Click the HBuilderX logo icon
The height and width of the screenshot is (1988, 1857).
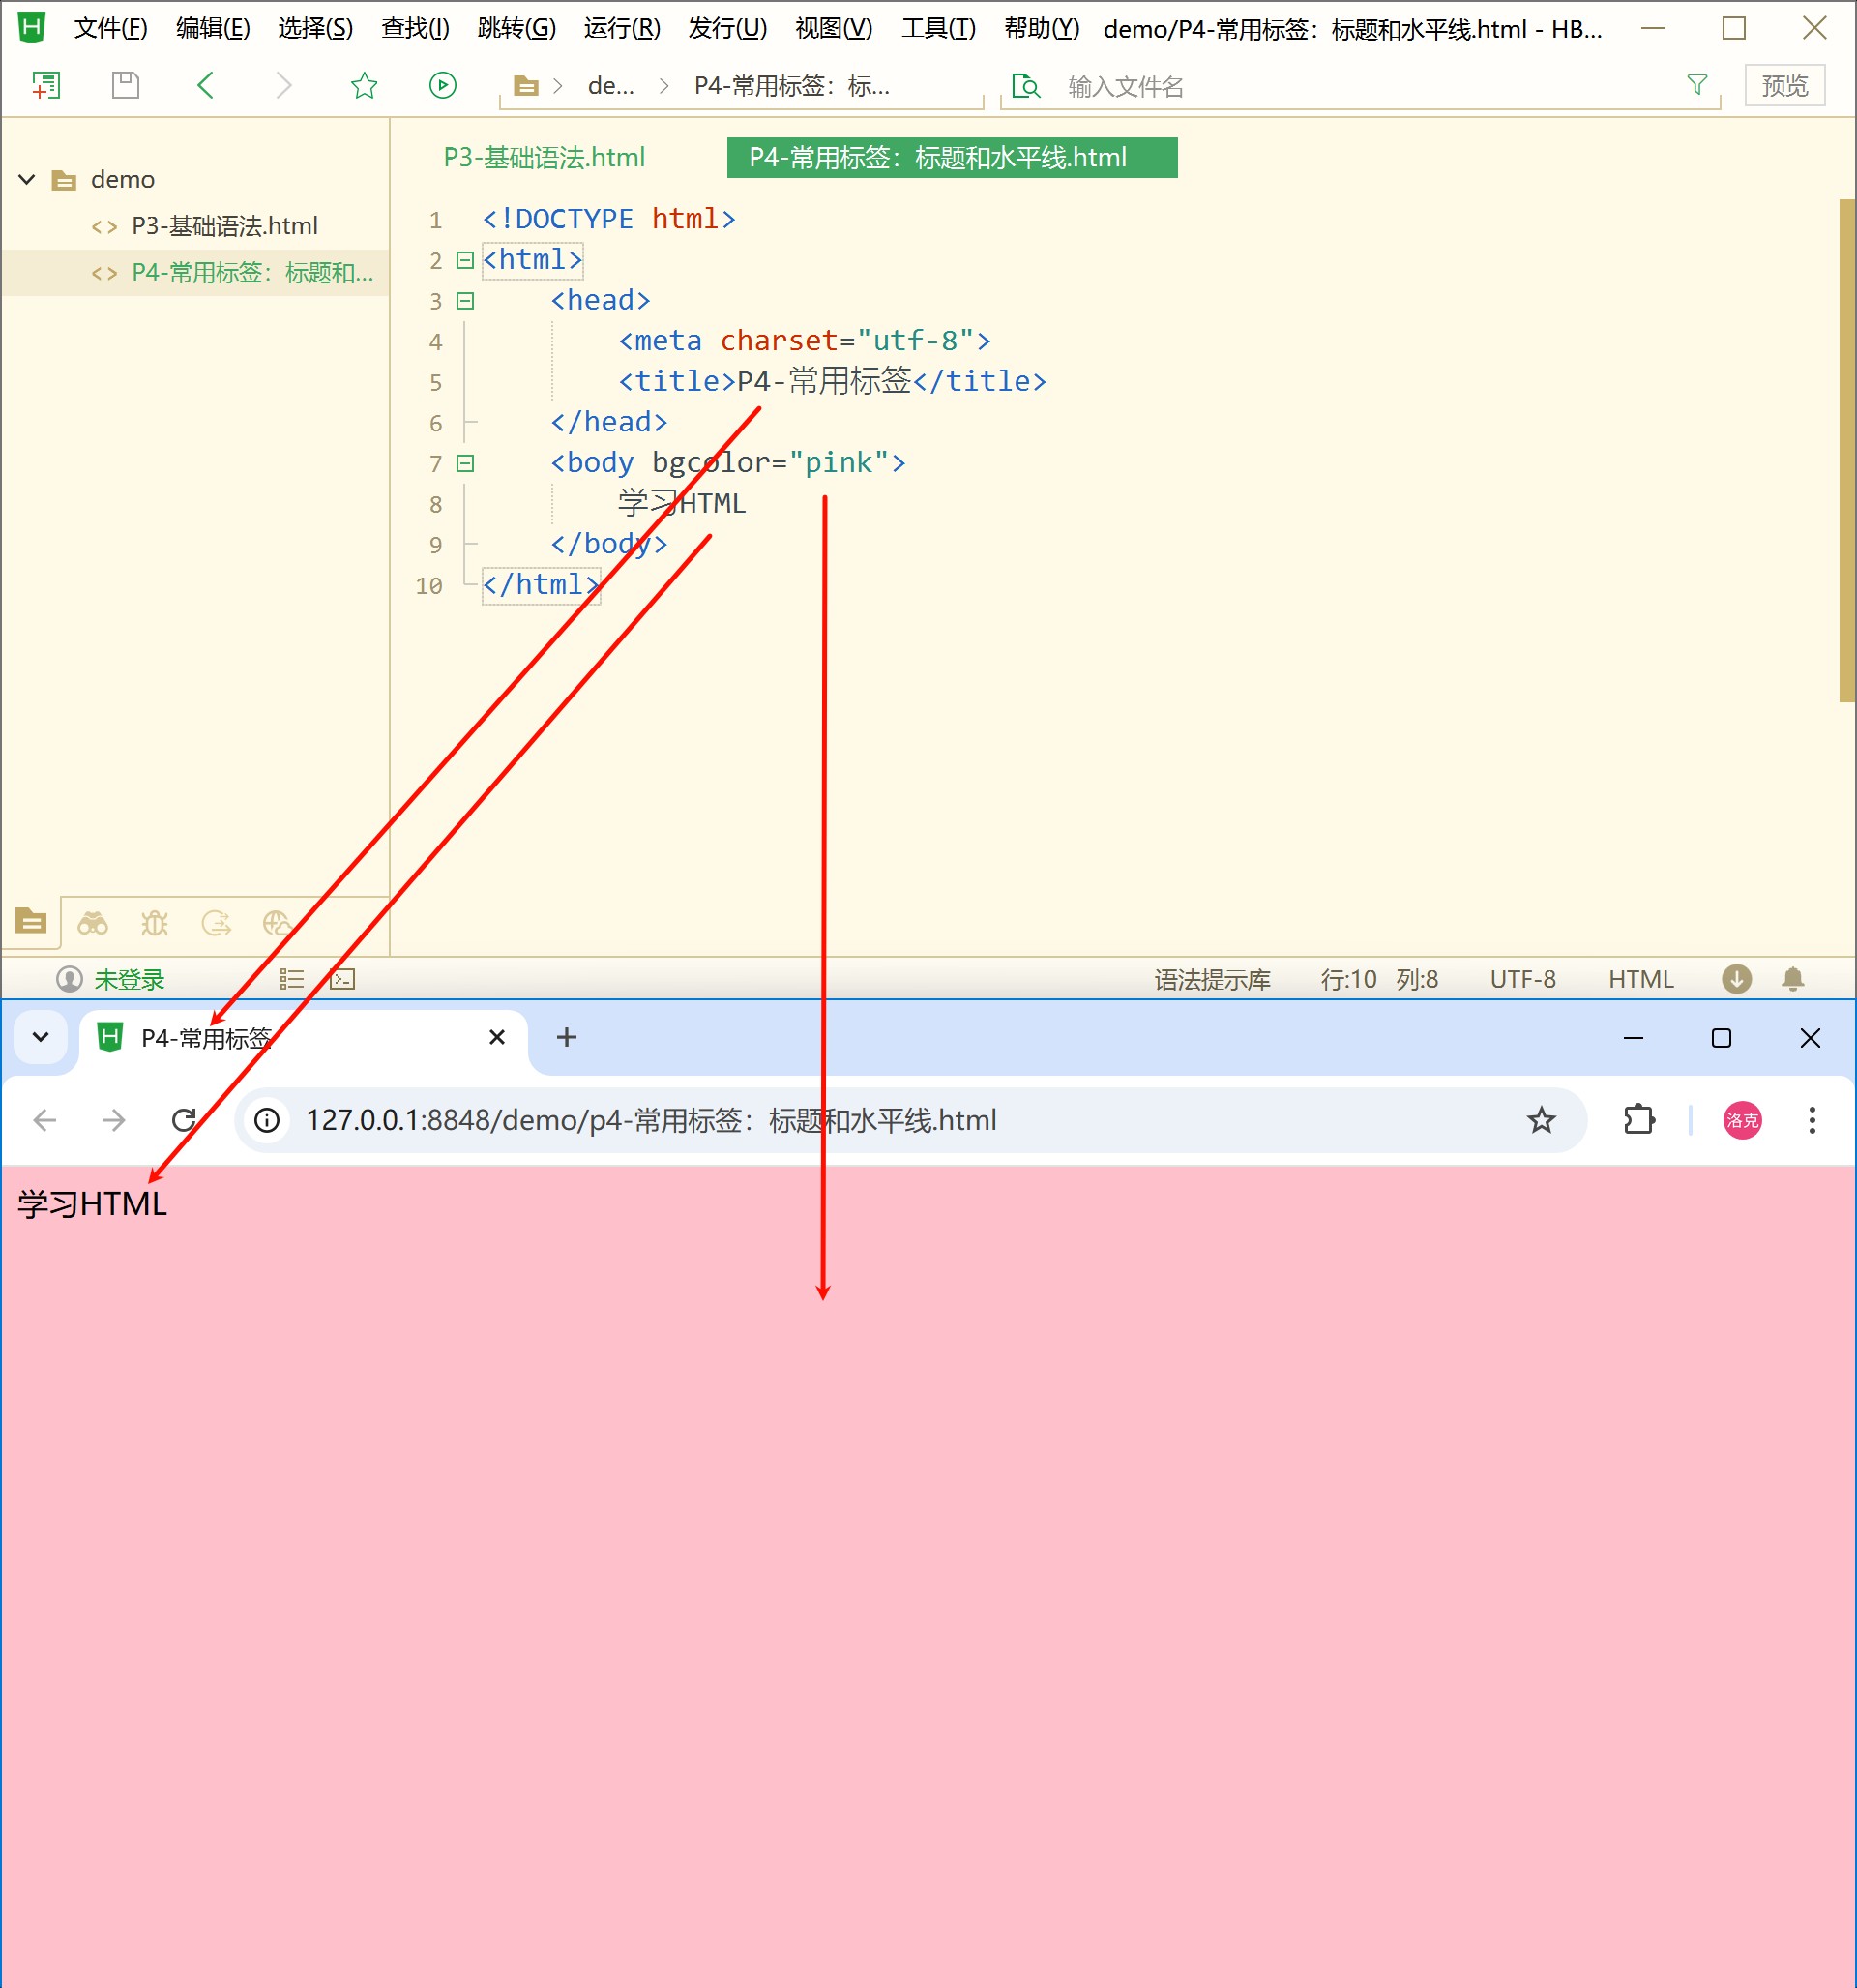[32, 27]
